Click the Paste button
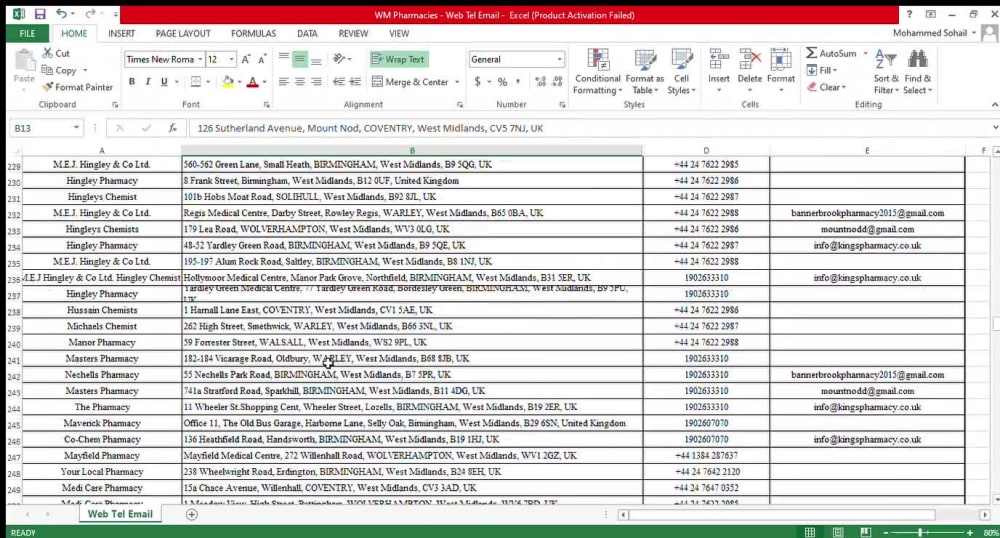Screen dimensions: 1000x538 pyautogui.click(x=24, y=68)
